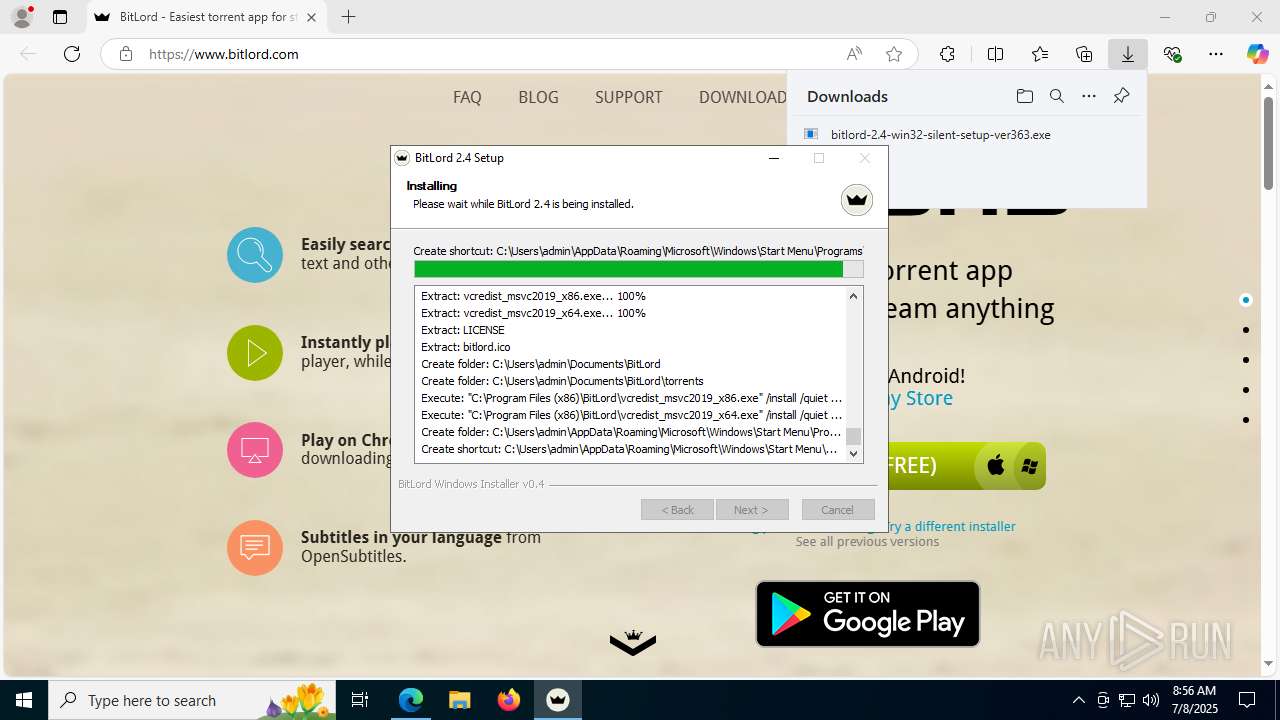This screenshot has width=1280, height=720.
Task: Click the pink Chromecast feature icon
Action: 255,450
